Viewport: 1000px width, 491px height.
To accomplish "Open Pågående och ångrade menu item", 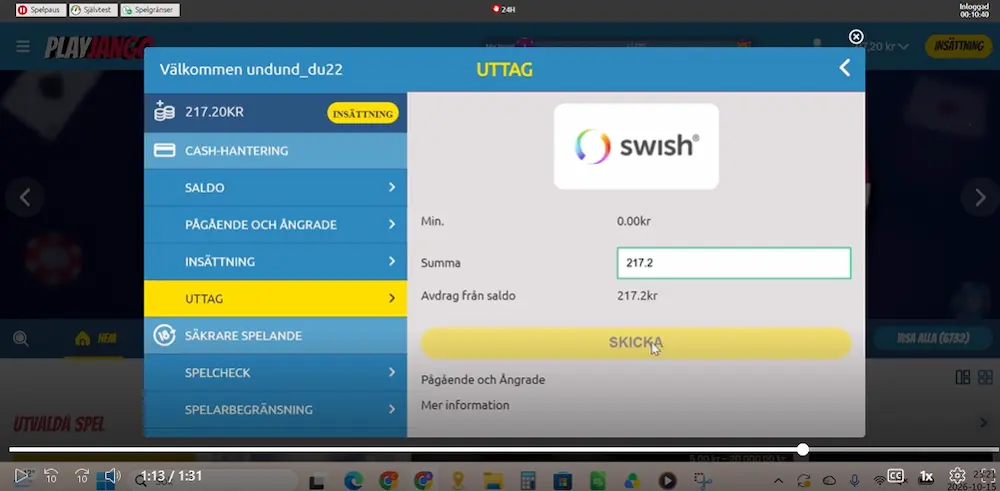I will click(276, 224).
